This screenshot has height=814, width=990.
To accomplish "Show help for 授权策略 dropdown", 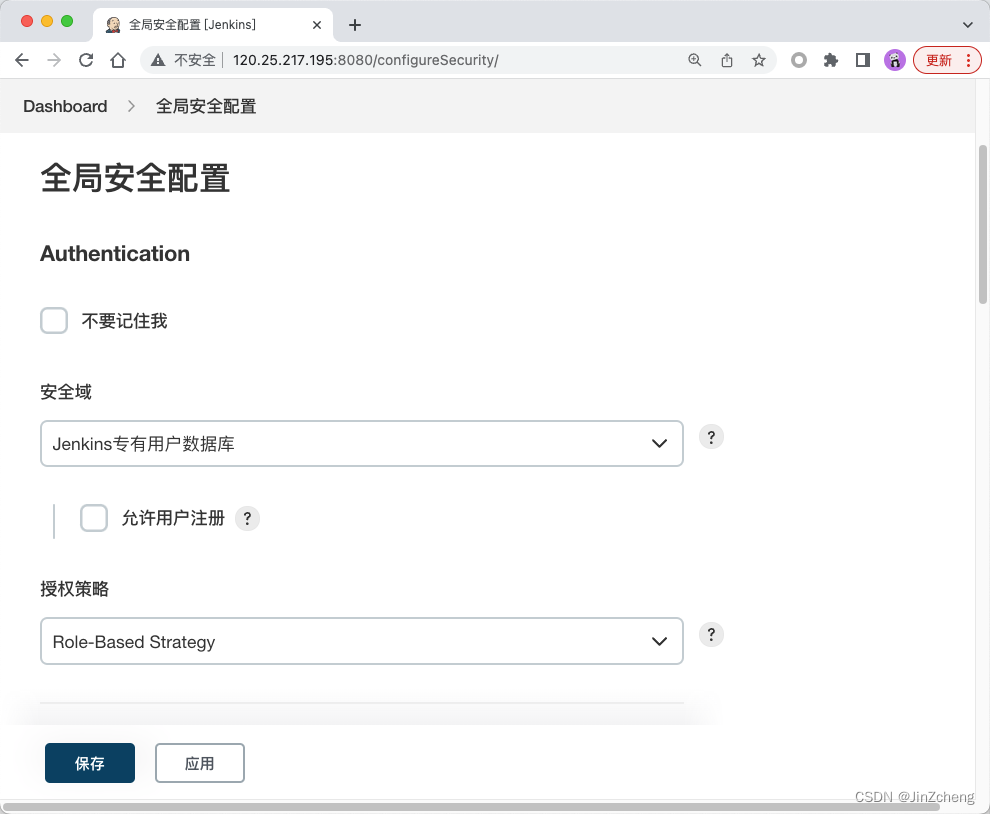I will tap(711, 634).
